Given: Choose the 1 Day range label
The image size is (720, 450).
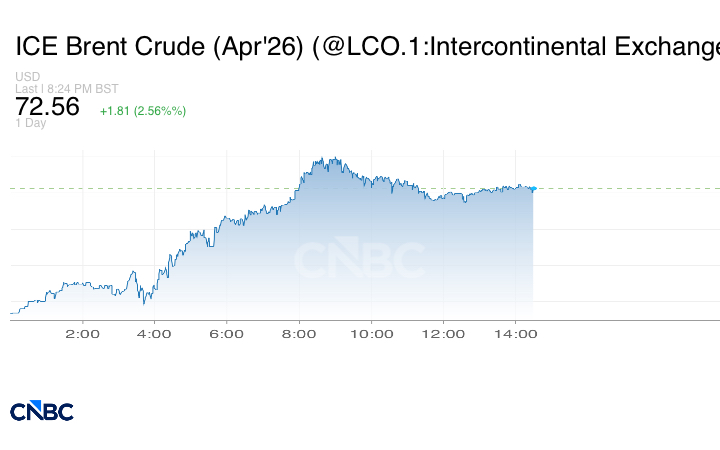Looking at the screenshot, I should coord(30,124).
